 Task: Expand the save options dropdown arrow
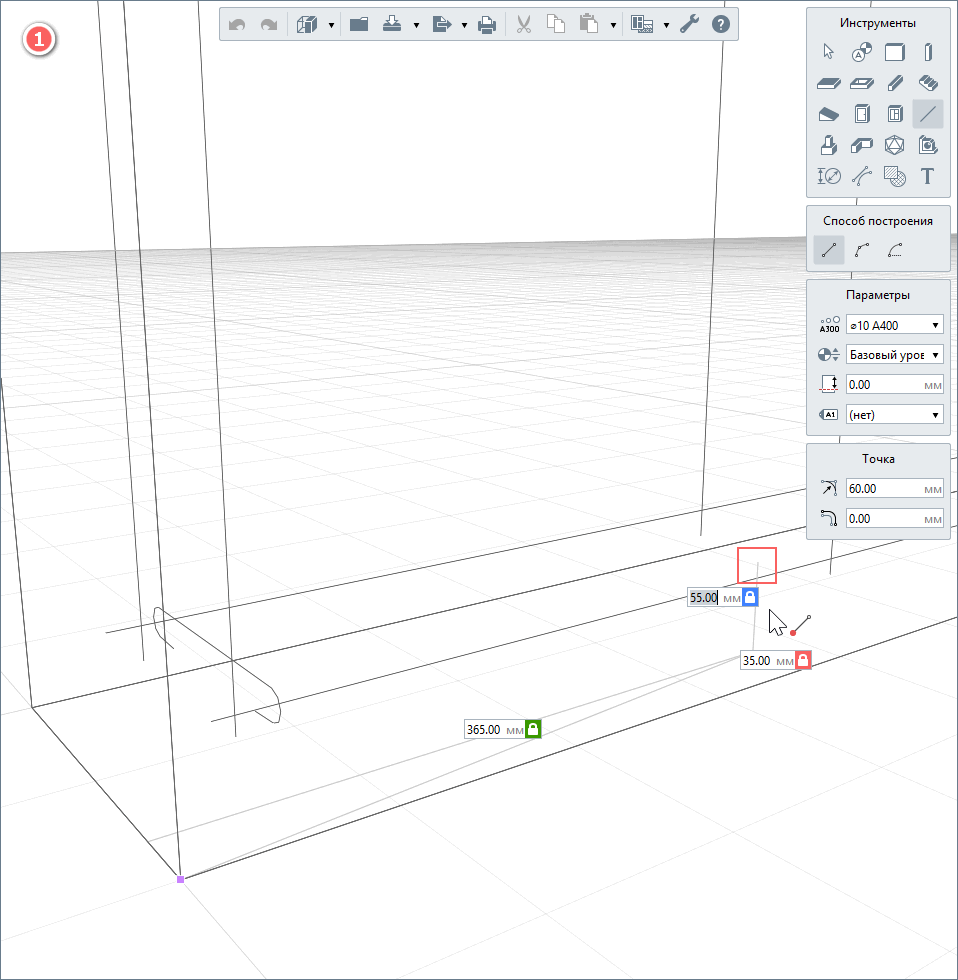pos(416,25)
